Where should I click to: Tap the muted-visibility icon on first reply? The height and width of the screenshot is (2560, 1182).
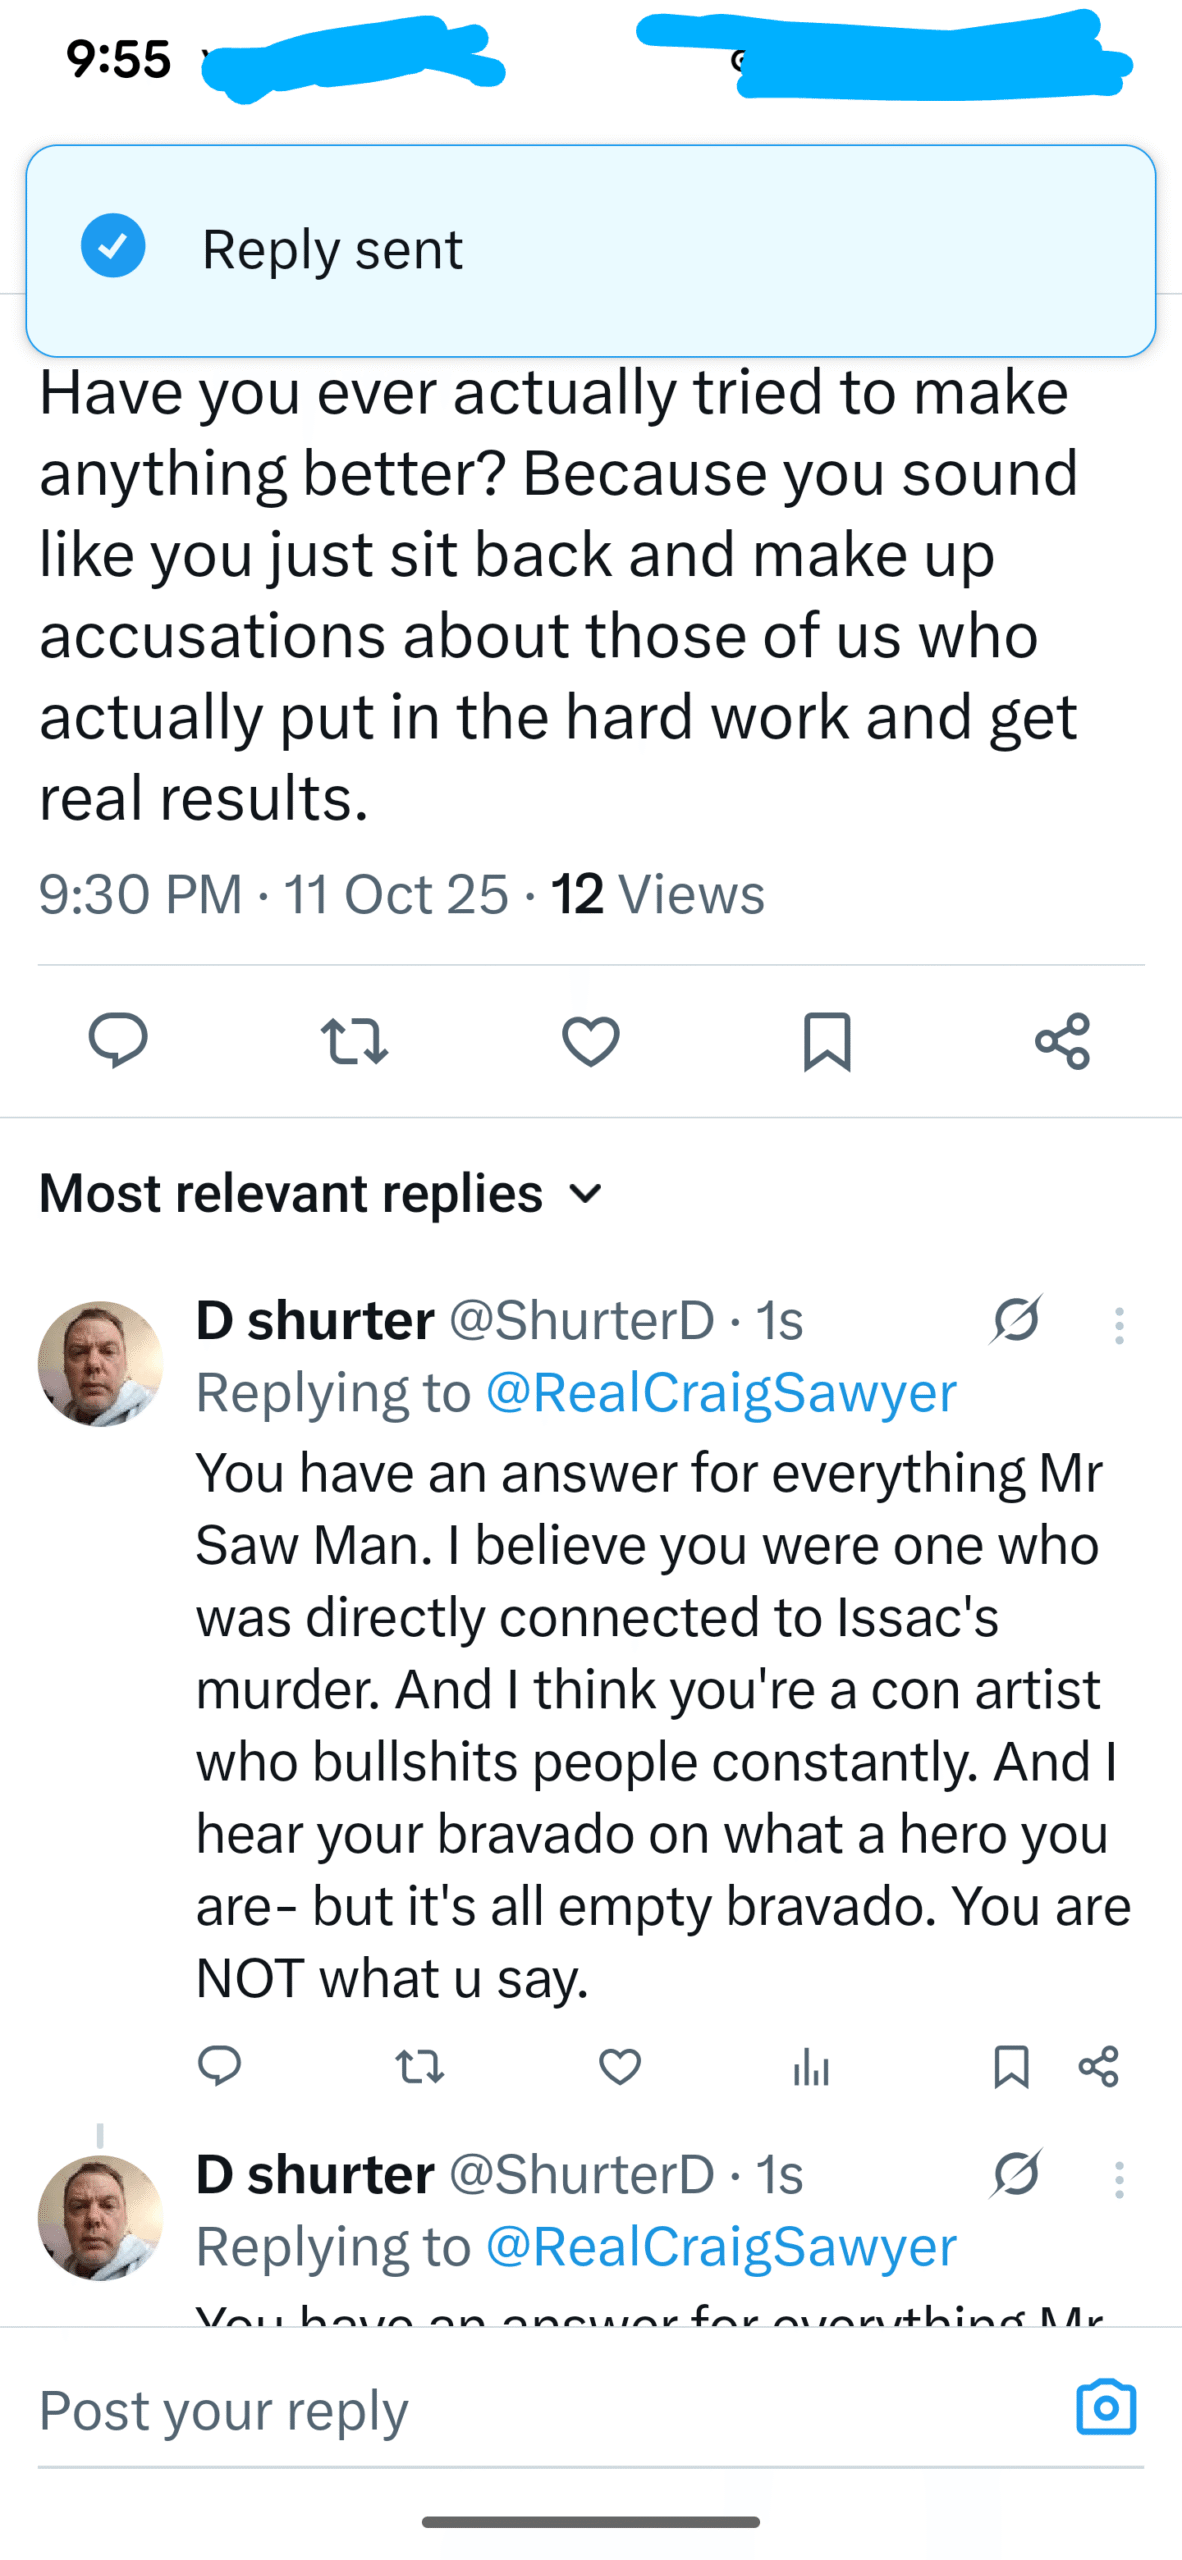[1016, 1320]
